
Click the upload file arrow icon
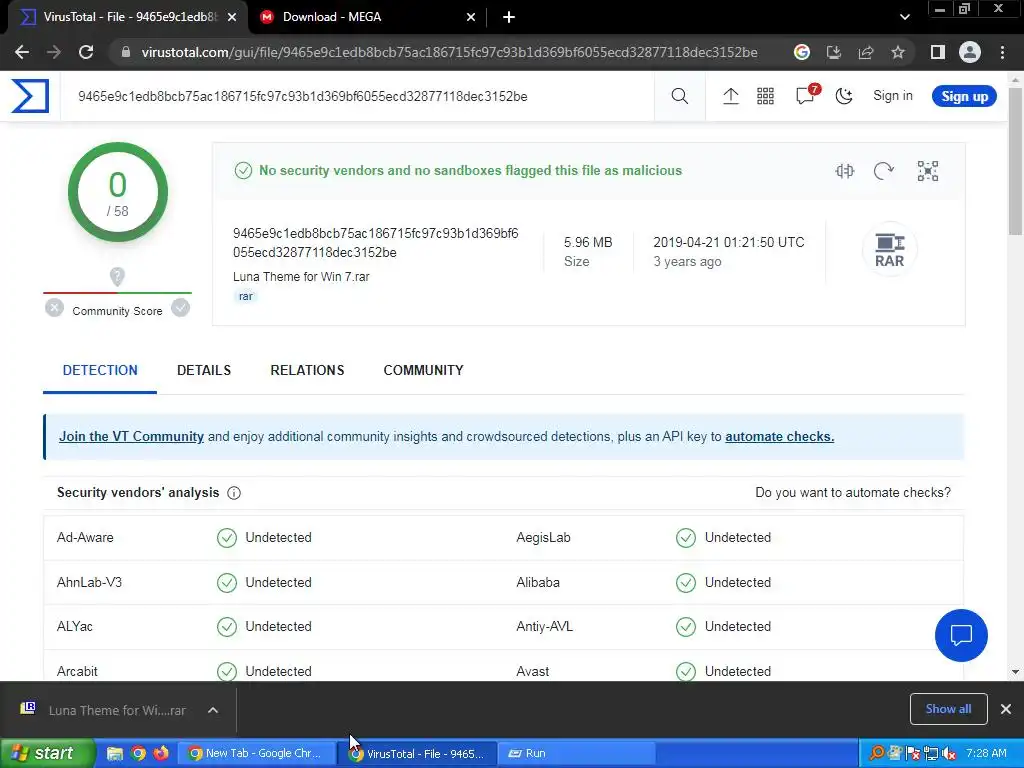coord(731,96)
